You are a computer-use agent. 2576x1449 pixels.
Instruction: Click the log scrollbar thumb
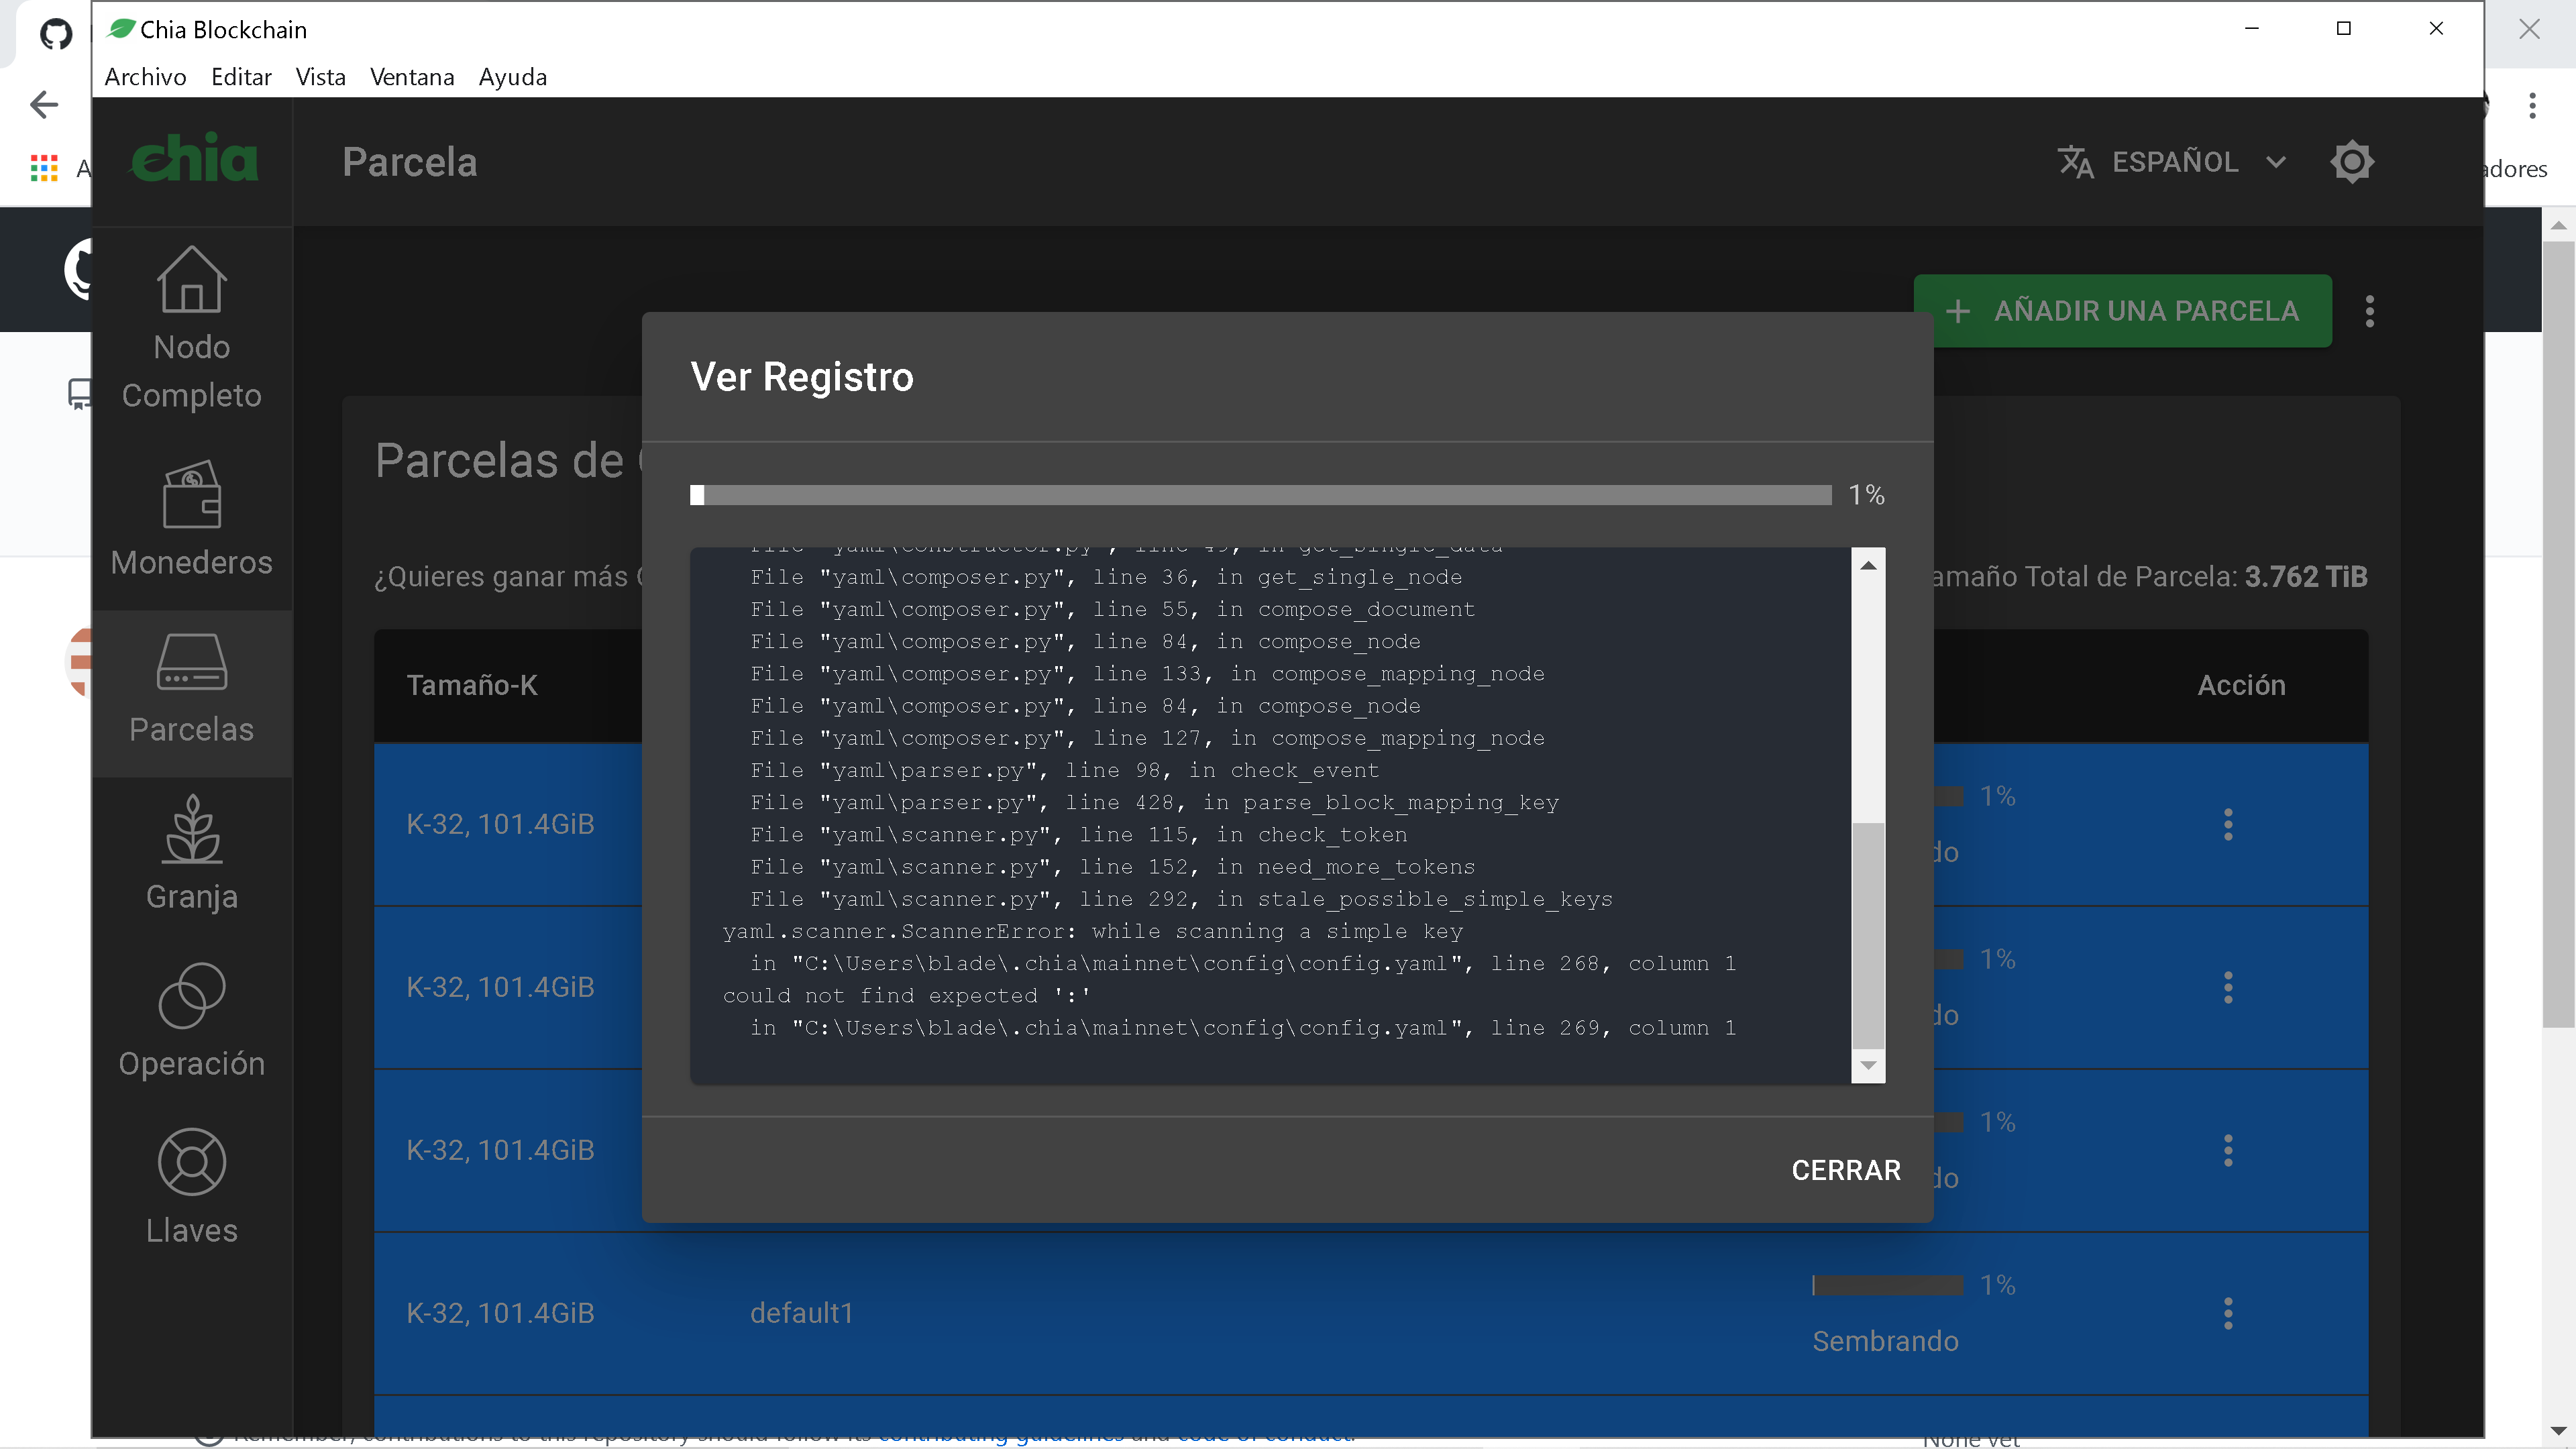[1867, 935]
